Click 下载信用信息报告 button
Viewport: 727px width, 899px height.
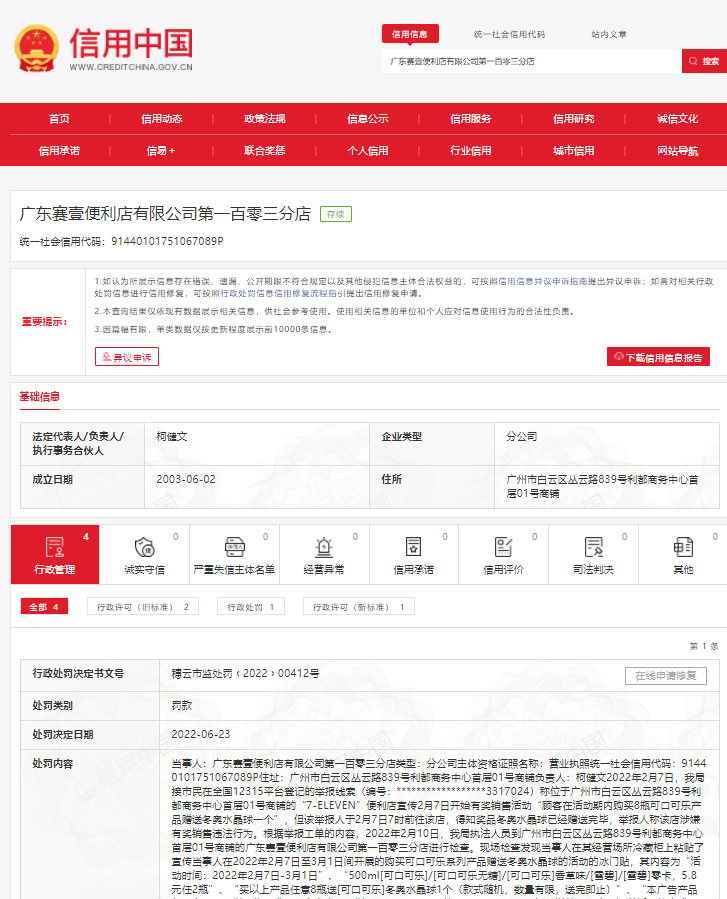(658, 357)
